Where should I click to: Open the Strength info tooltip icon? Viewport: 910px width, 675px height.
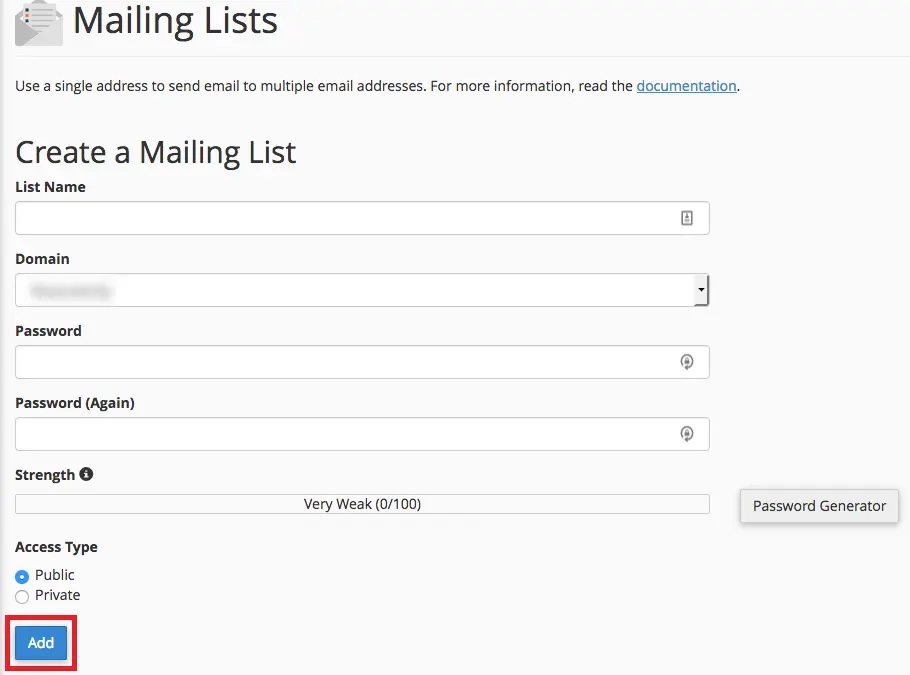point(86,474)
